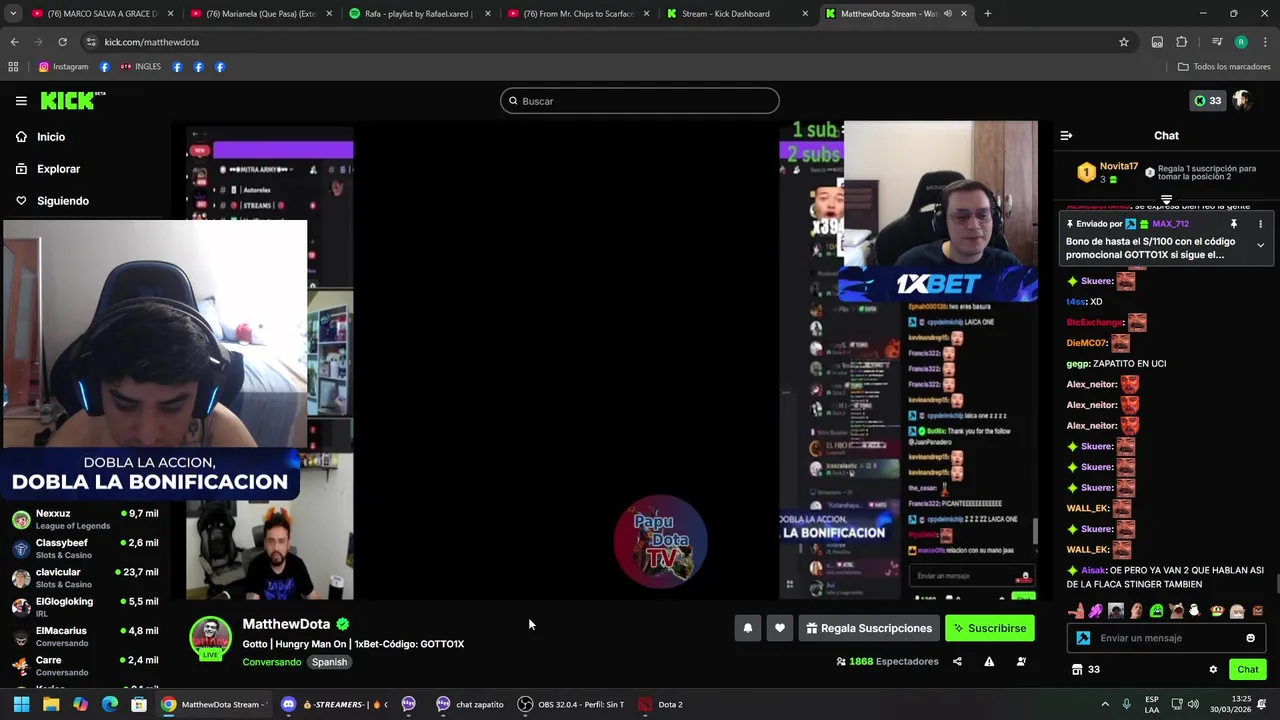Collapse the chat panel with the arrow icon

(1066, 135)
